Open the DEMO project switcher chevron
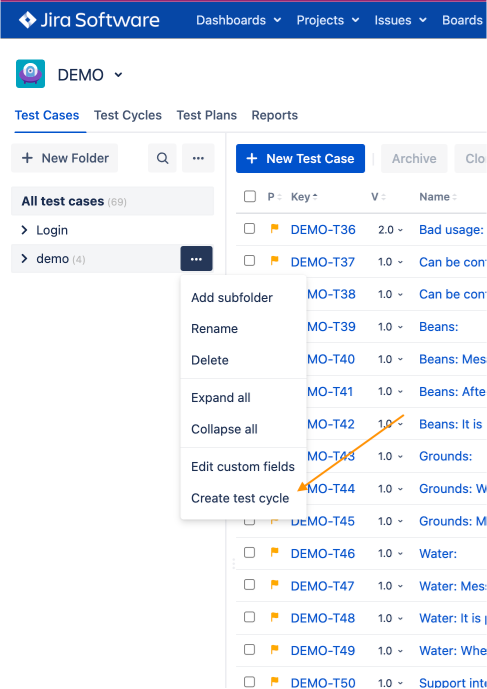Image resolution: width=487 pixels, height=689 pixels. (118, 75)
